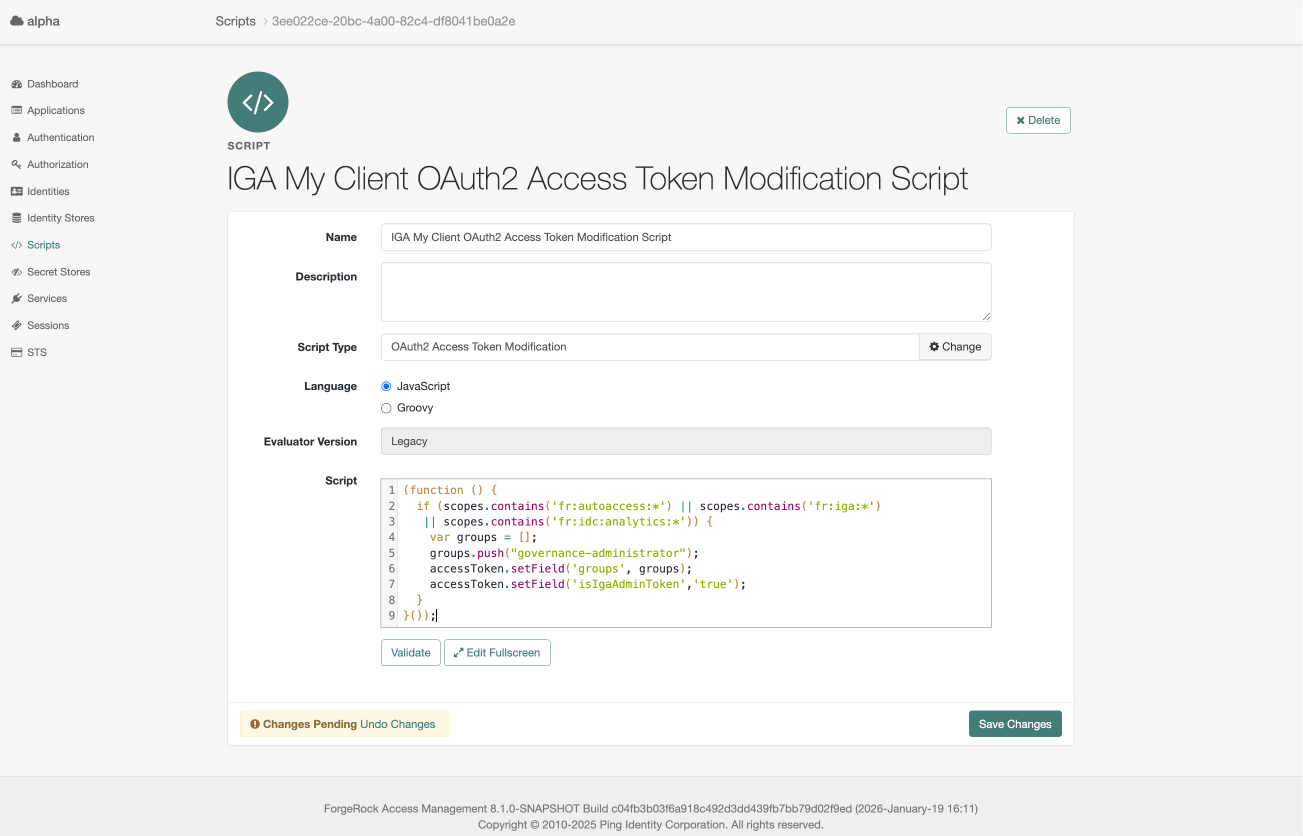
Task: Click the green script code badge icon
Action: pyautogui.click(x=257, y=101)
